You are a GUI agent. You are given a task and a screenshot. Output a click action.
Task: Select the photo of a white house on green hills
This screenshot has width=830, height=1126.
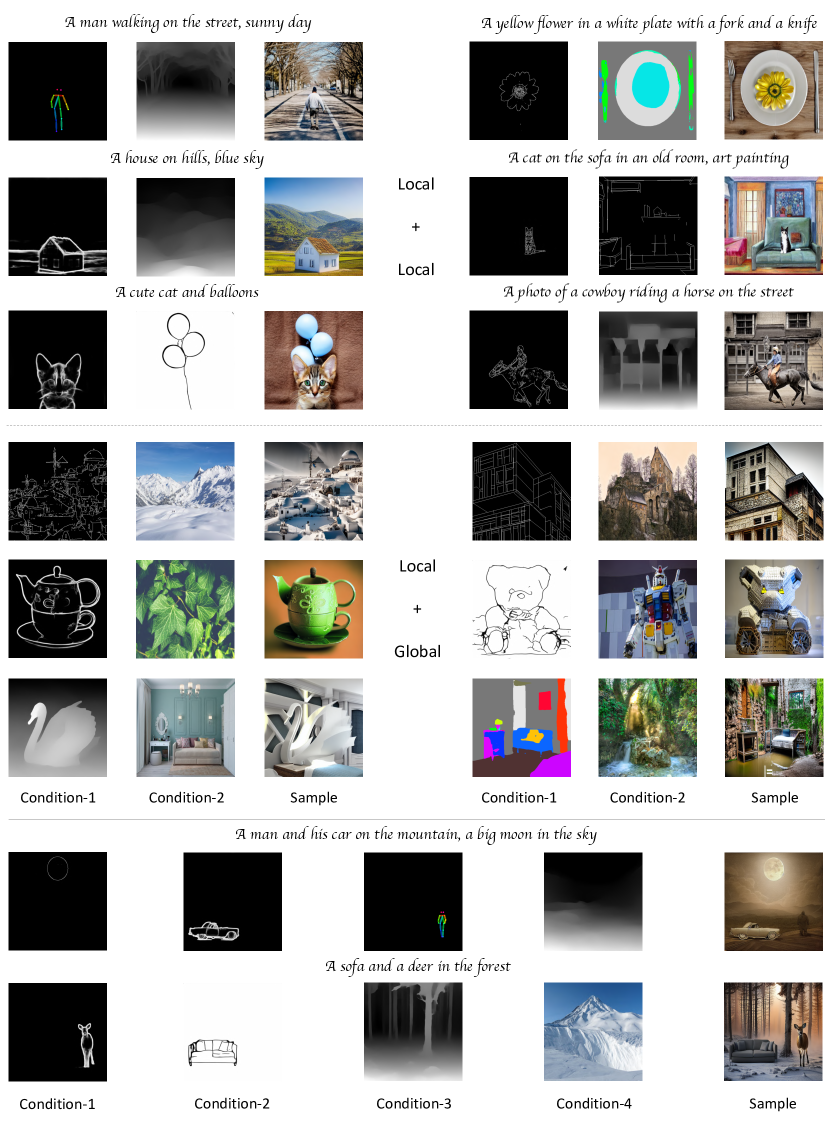[313, 227]
